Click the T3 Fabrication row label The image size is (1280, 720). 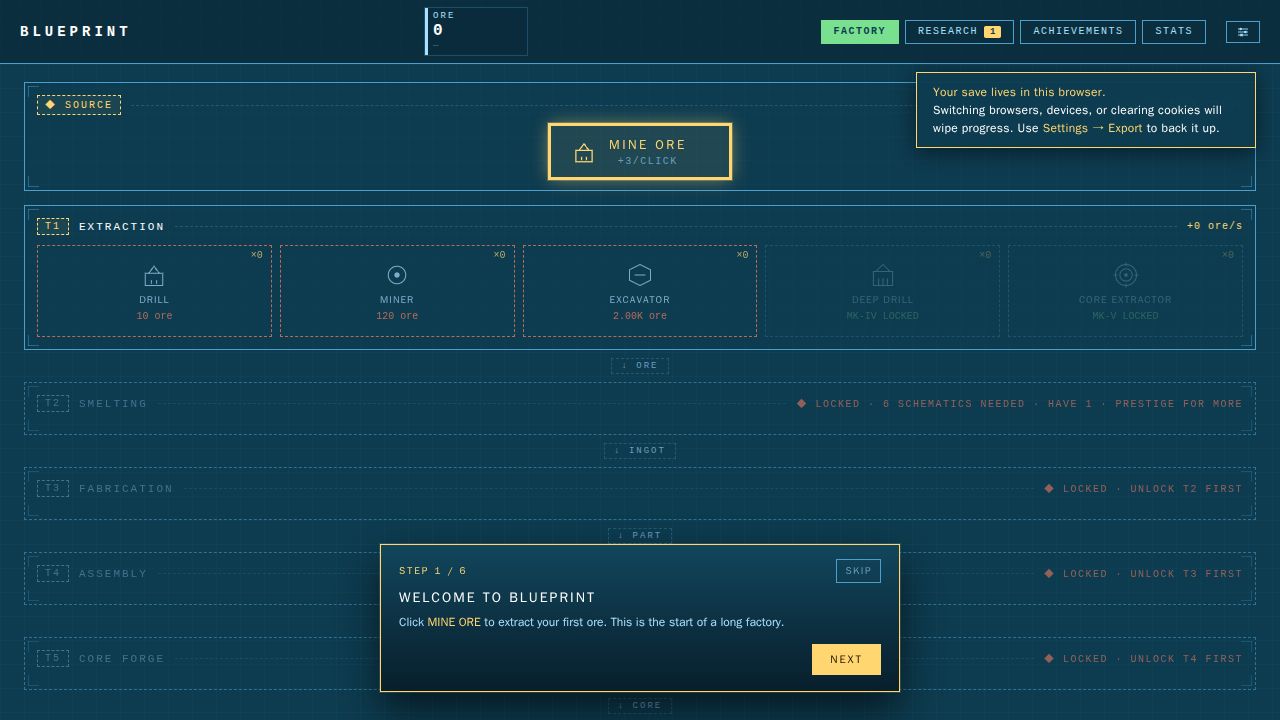point(126,489)
